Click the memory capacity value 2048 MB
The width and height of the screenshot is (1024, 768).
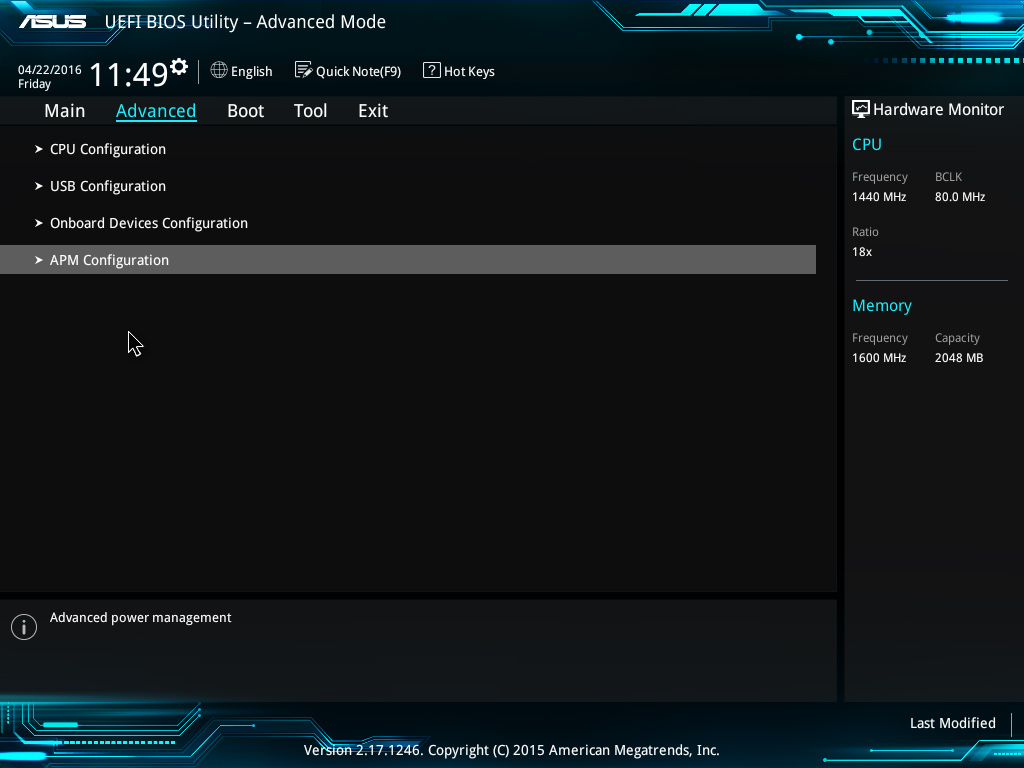pyautogui.click(x=959, y=358)
